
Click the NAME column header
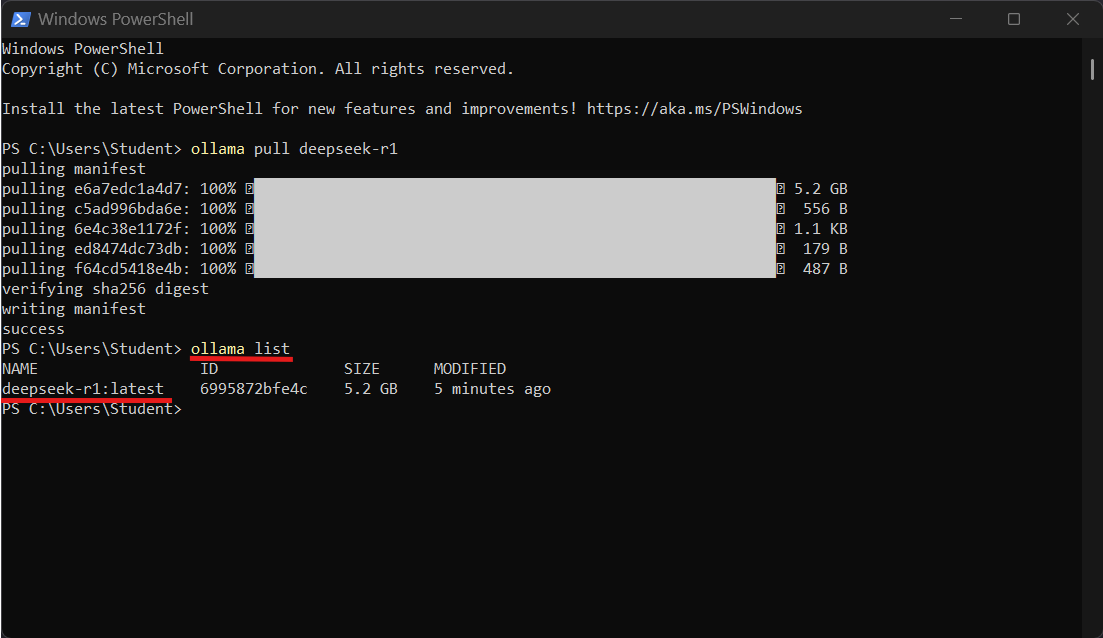click(x=20, y=369)
